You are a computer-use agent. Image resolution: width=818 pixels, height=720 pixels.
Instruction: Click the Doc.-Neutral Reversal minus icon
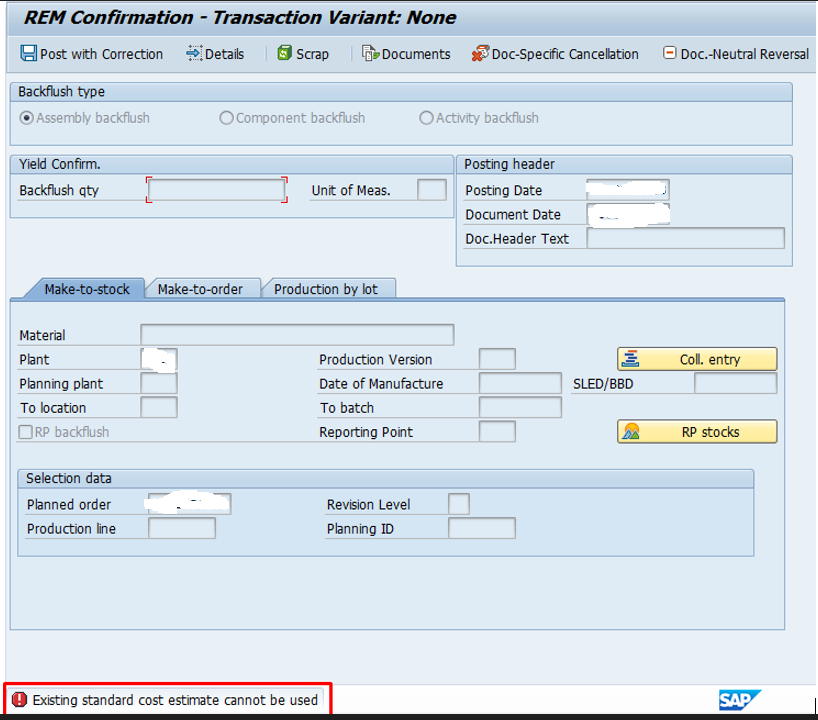coord(669,53)
